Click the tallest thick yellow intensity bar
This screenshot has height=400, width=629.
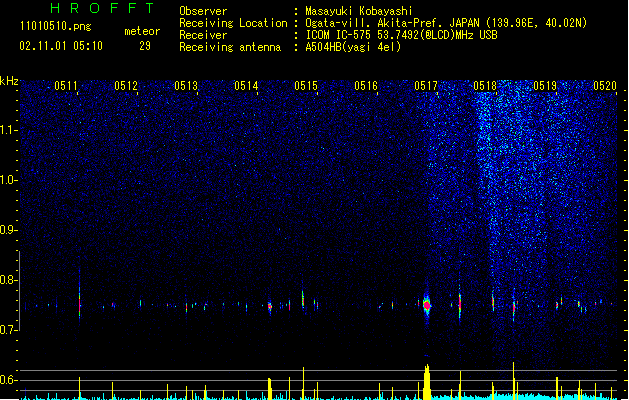[427, 382]
